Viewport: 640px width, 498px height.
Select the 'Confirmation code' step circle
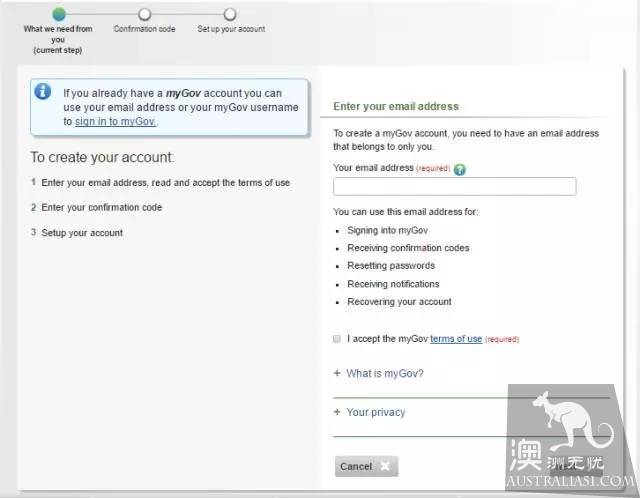(144, 14)
